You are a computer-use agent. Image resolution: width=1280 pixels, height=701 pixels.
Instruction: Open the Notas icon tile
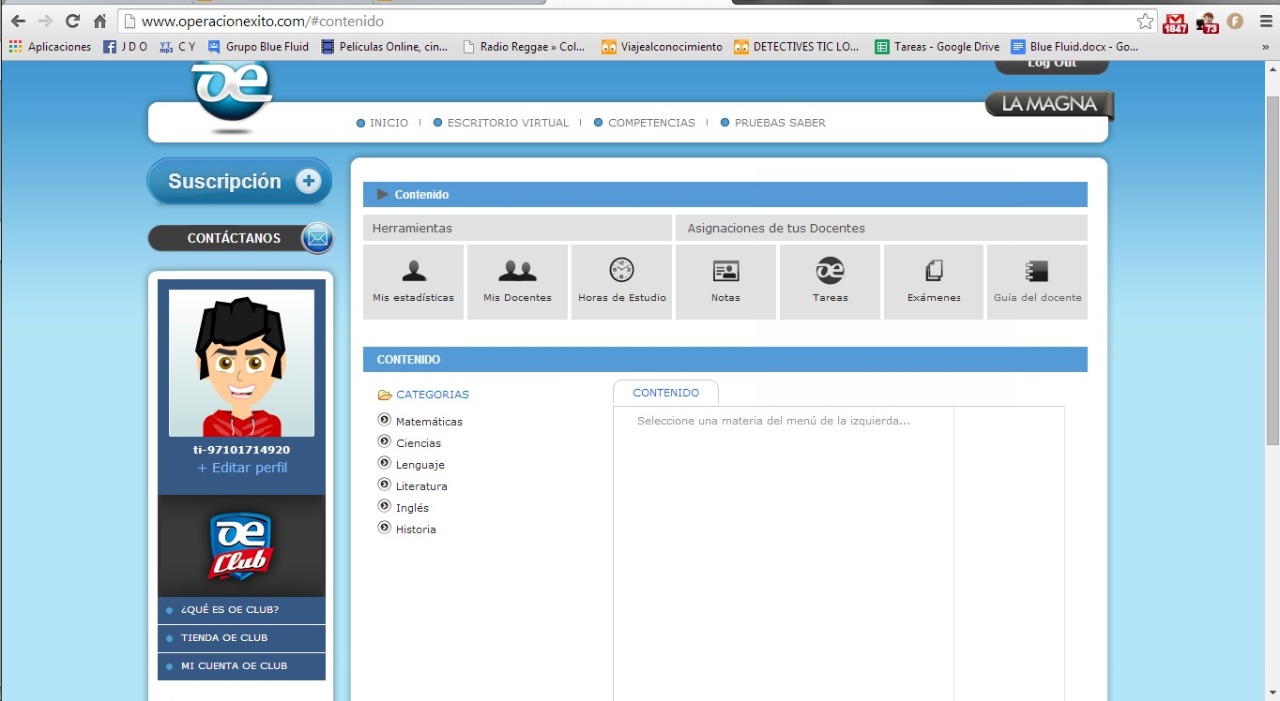tap(725, 271)
